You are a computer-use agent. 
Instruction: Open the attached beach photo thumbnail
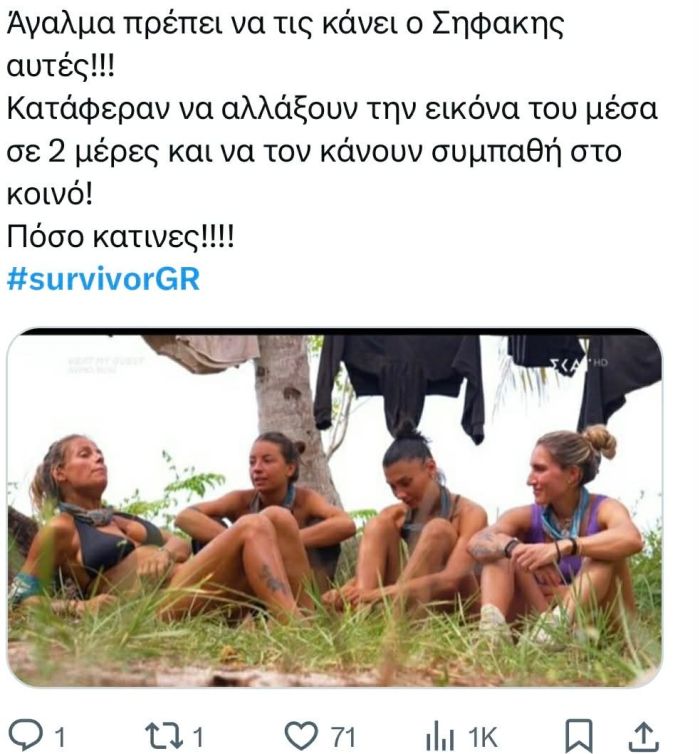(334, 507)
